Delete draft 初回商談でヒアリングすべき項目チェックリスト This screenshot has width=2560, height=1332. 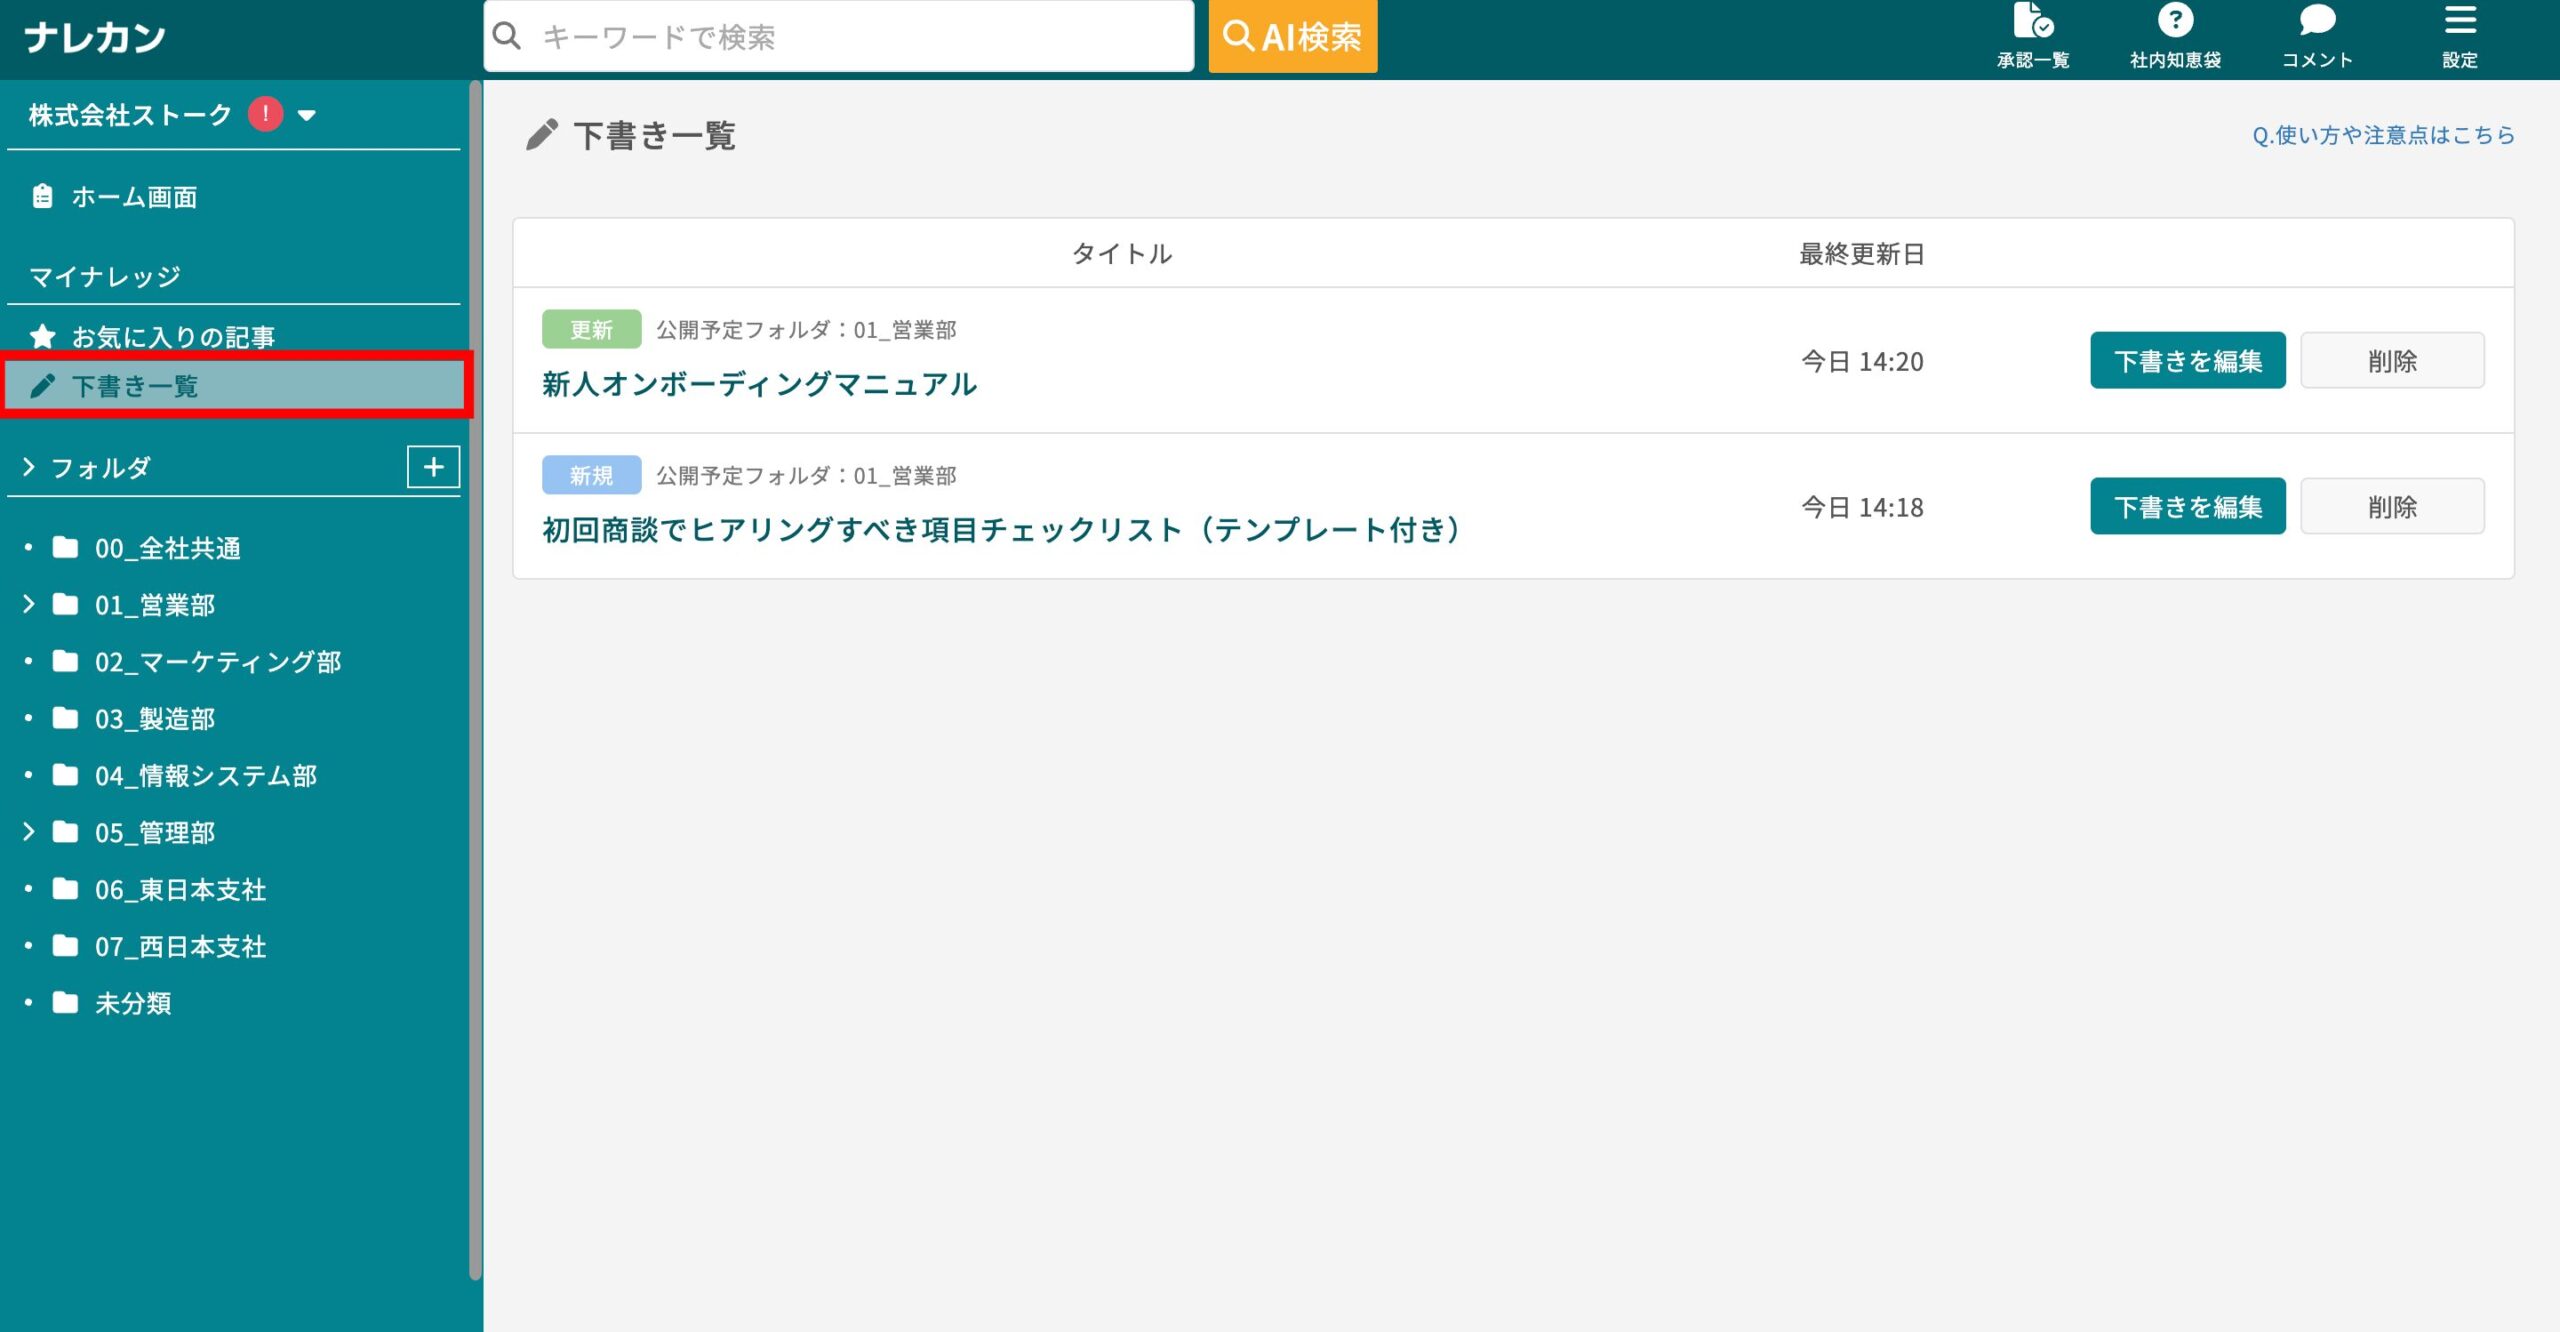coord(2392,506)
